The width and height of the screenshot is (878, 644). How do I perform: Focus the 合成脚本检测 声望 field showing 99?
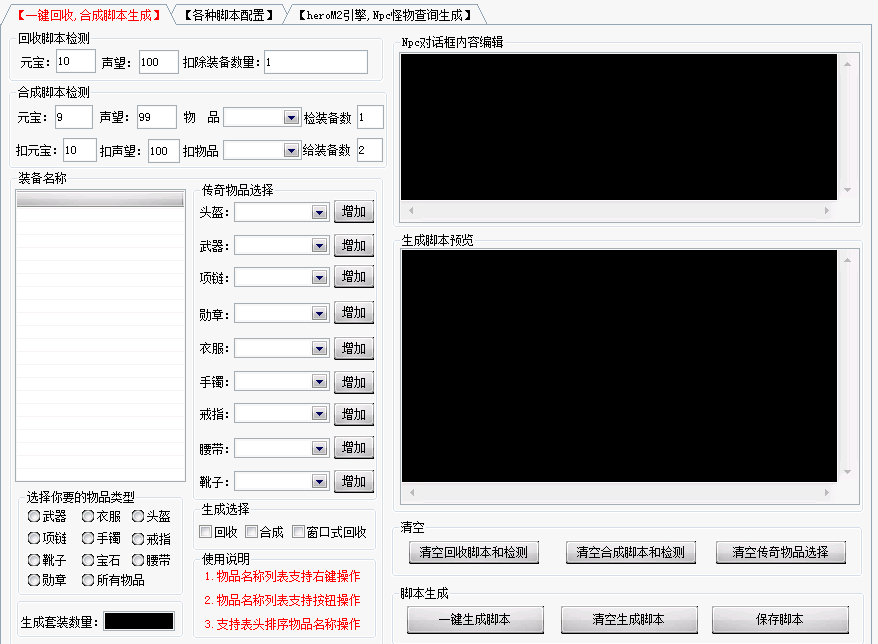[157, 117]
